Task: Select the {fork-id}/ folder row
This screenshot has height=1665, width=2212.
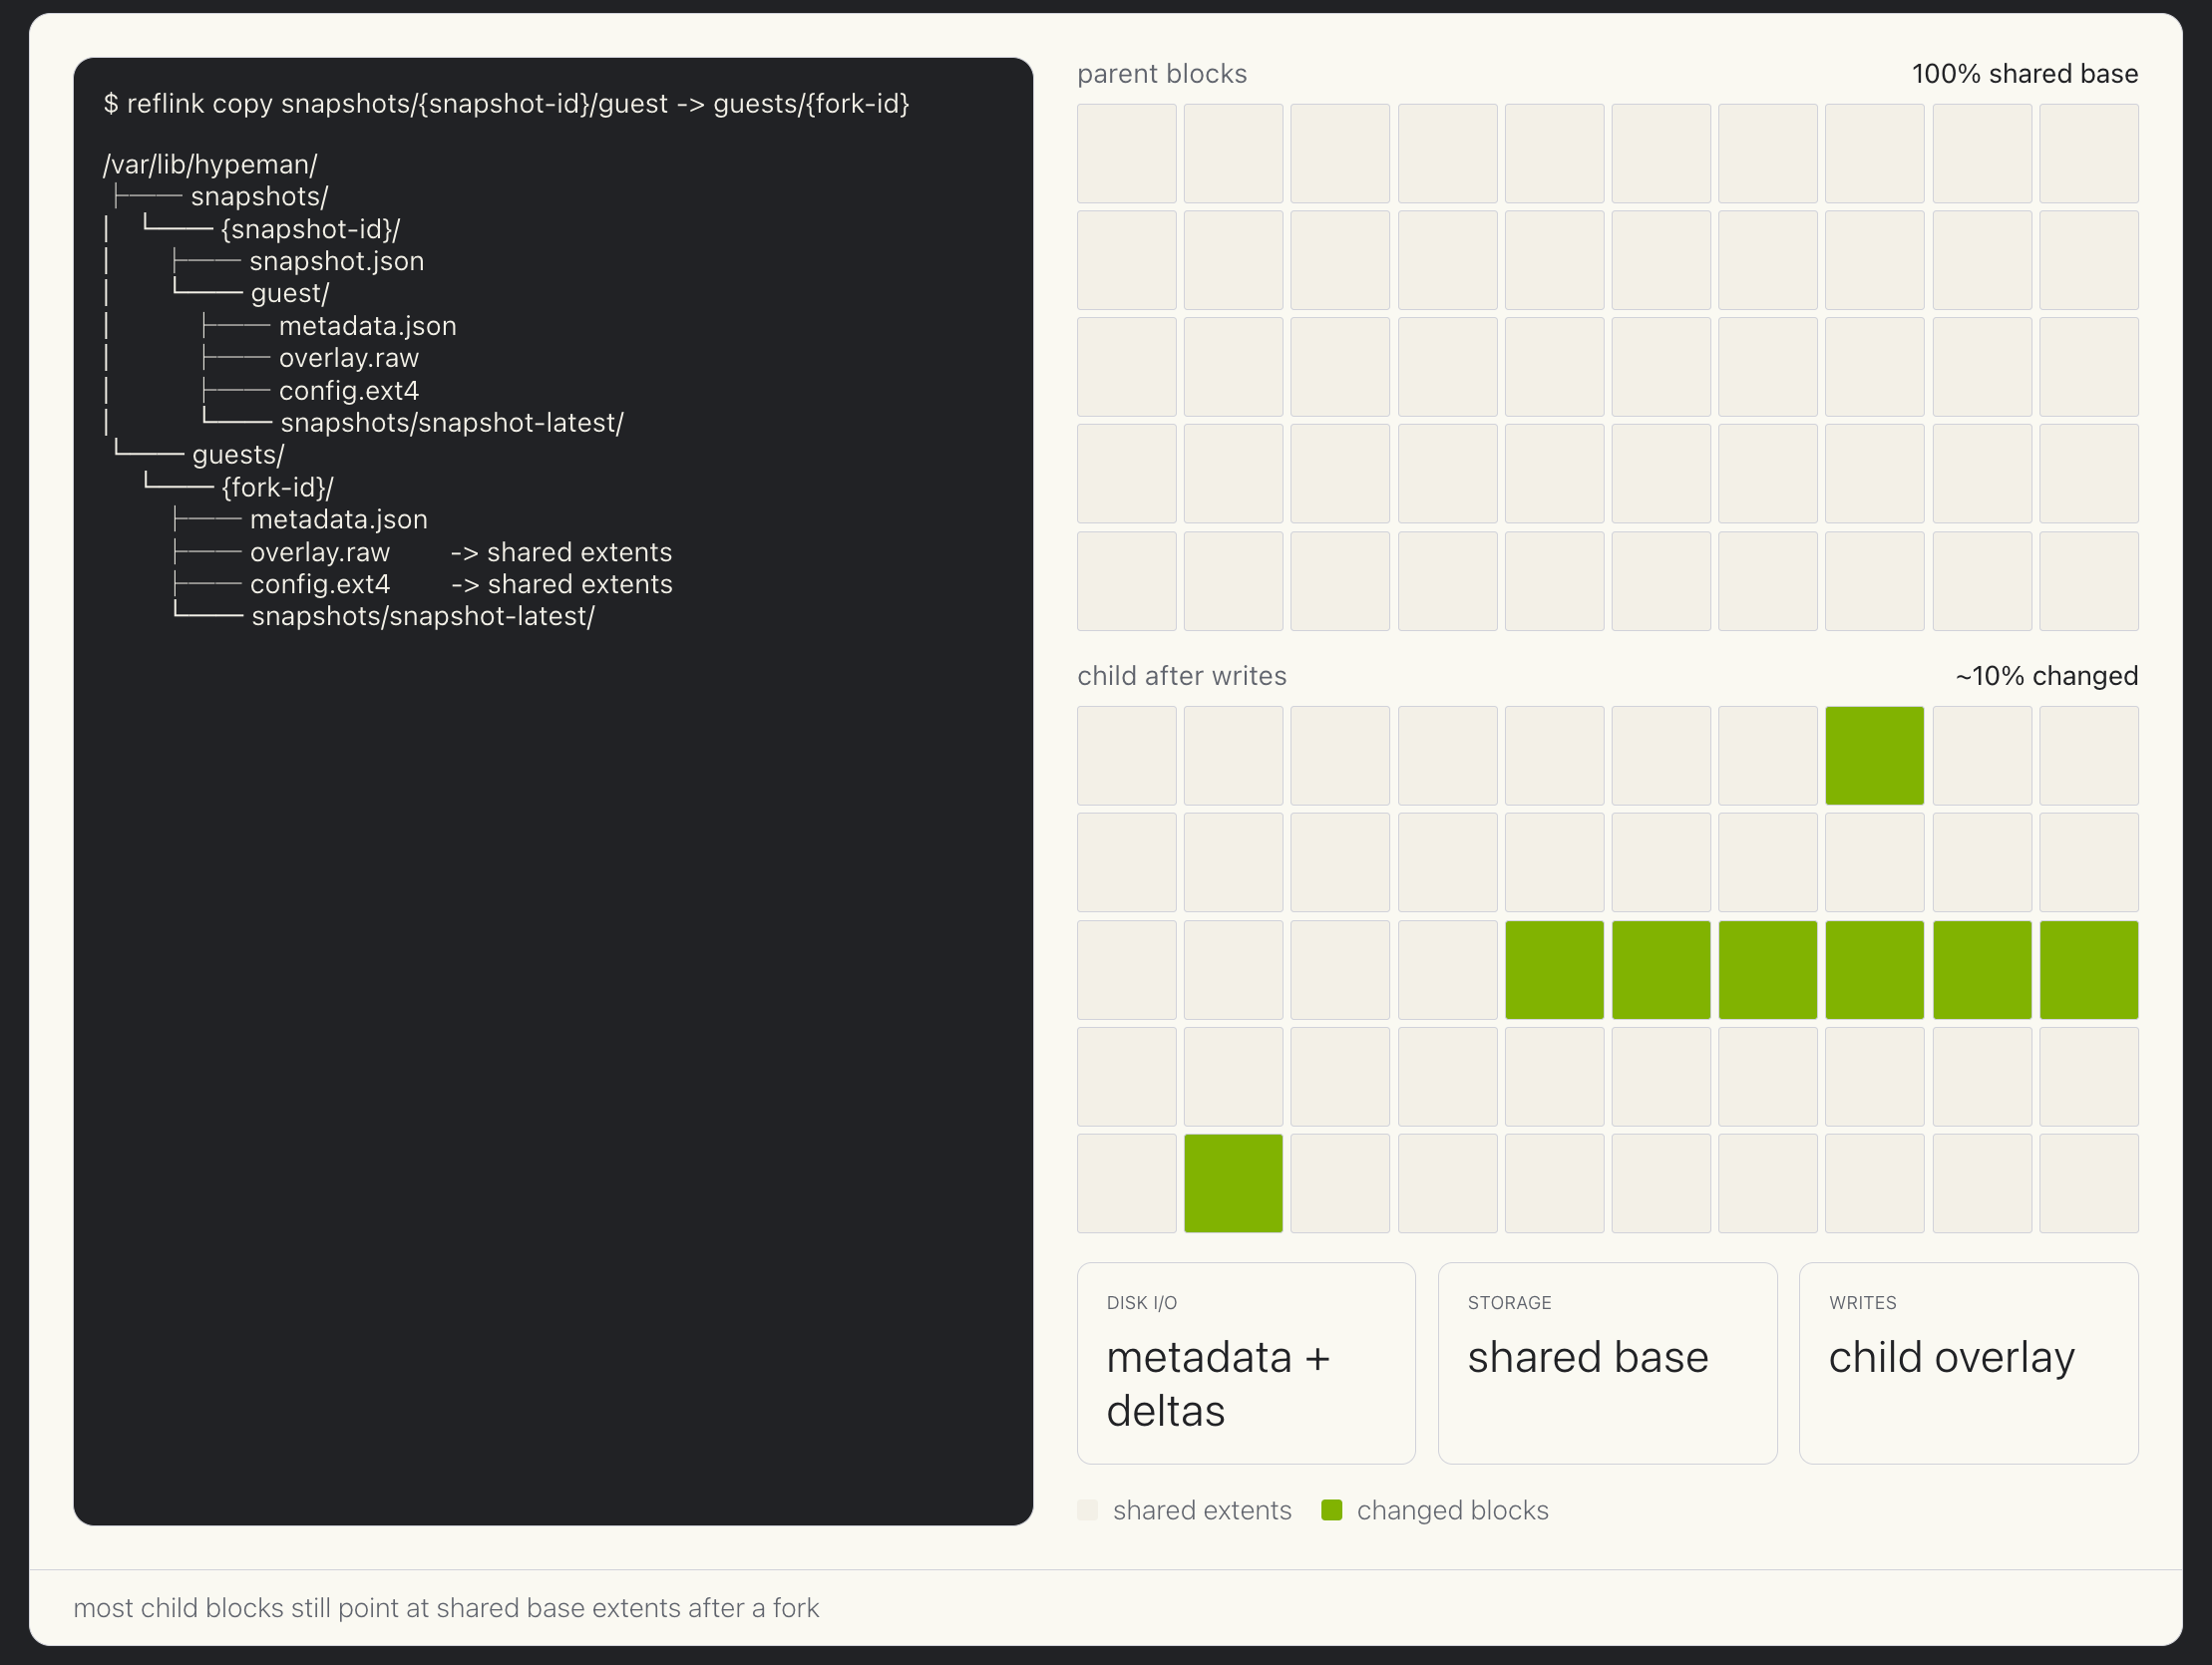Action: [x=277, y=487]
